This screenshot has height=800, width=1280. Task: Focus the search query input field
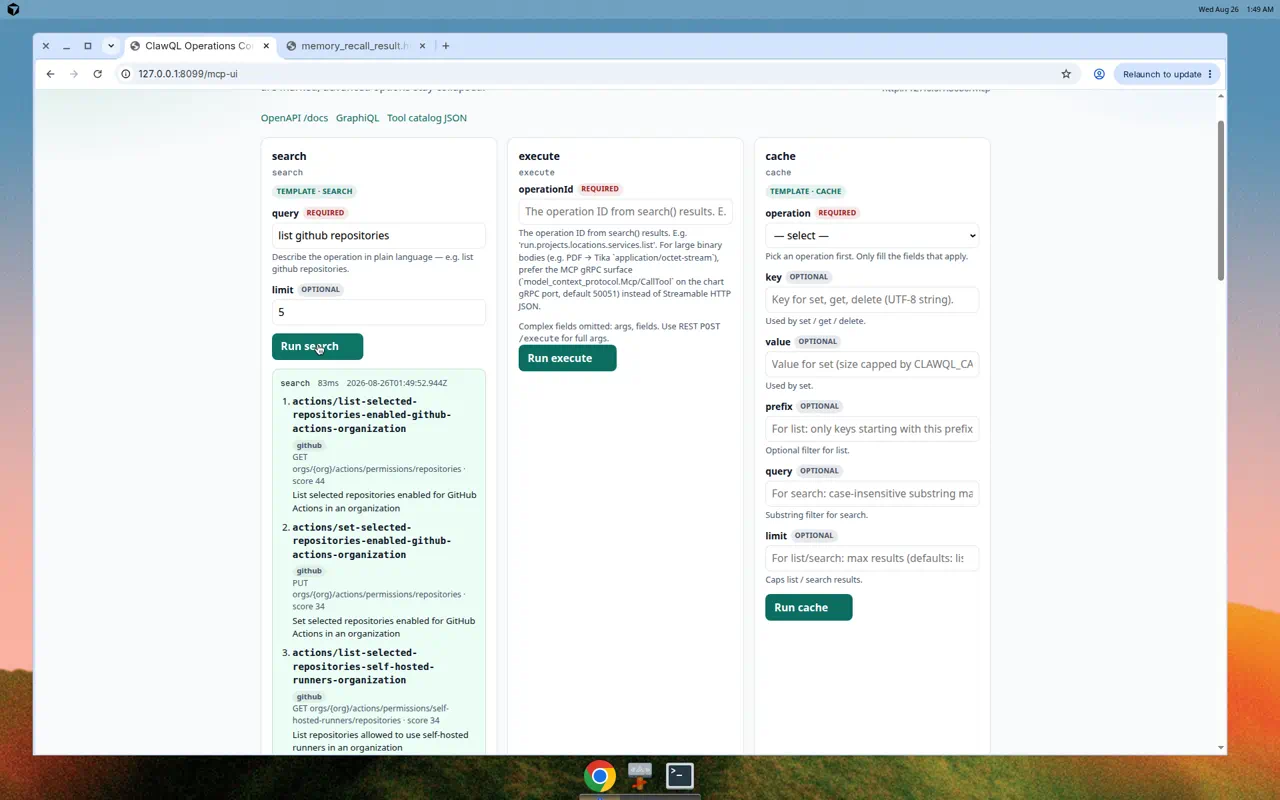click(379, 236)
